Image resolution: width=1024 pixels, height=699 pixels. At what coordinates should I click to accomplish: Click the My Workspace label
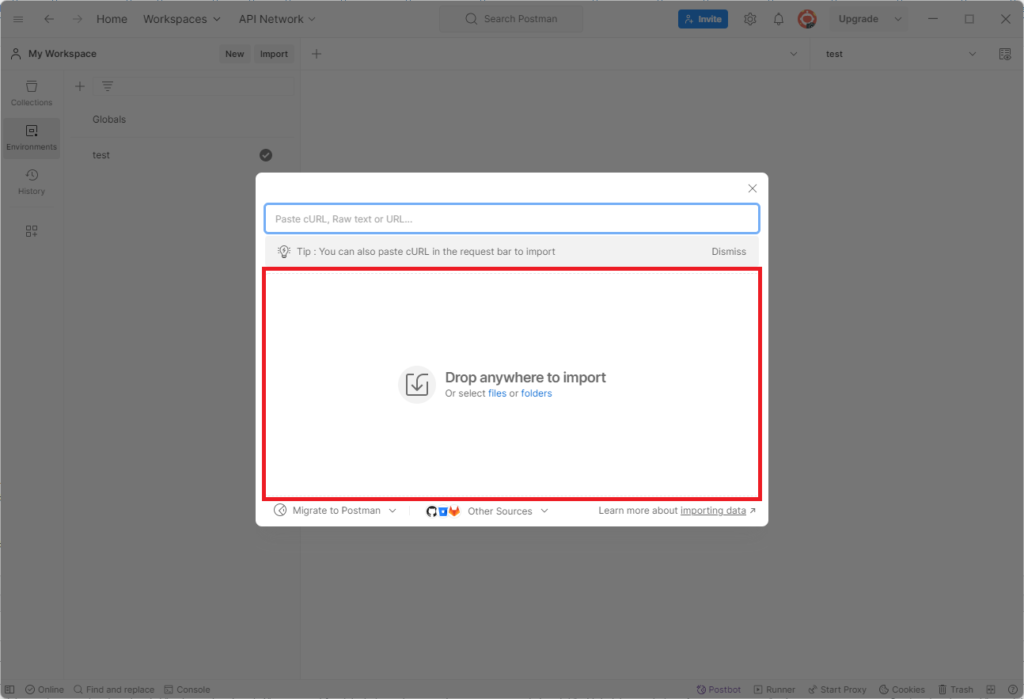pyautogui.click(x=62, y=54)
